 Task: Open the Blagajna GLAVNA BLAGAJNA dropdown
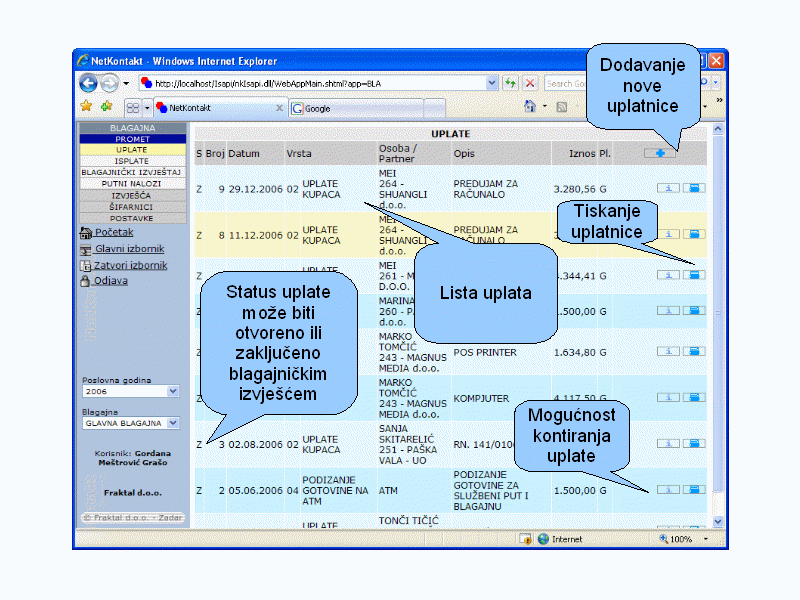coord(131,423)
